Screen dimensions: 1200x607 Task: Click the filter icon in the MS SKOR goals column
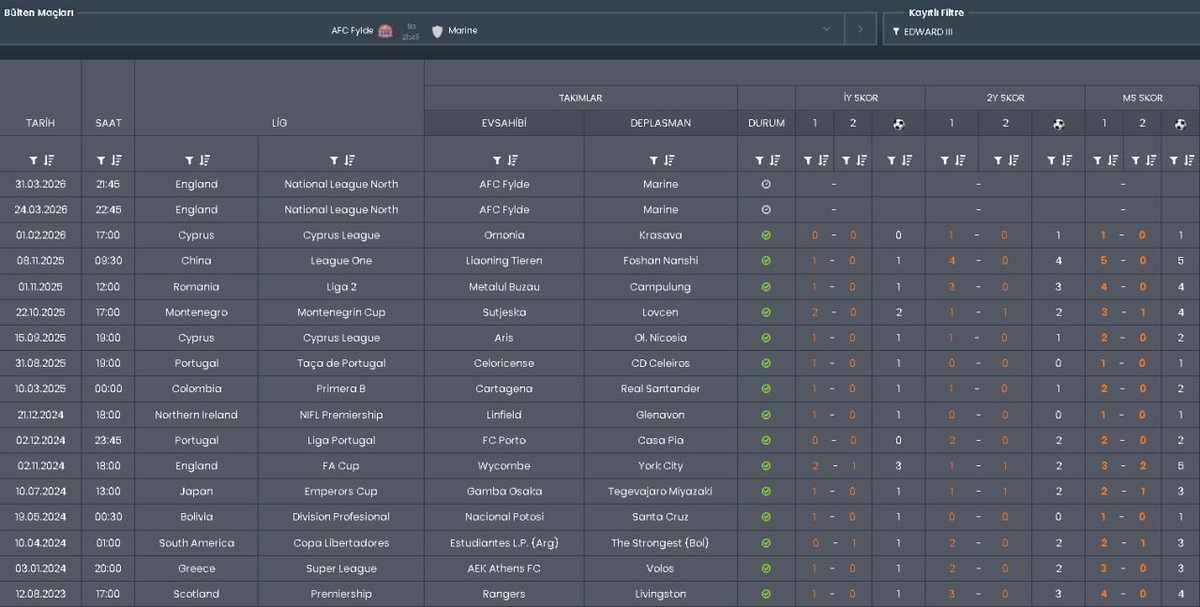click(x=1175, y=159)
